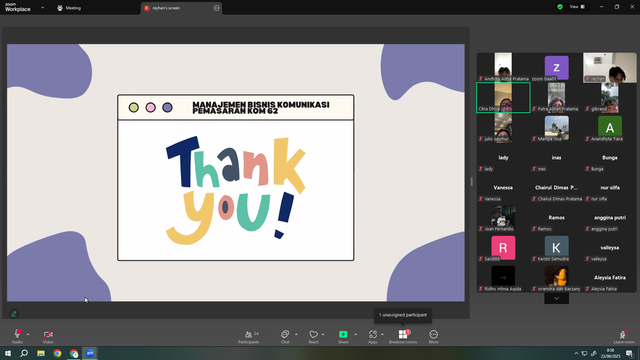Click the taskbar clock and date
This screenshot has width=640, height=360.
[611, 353]
